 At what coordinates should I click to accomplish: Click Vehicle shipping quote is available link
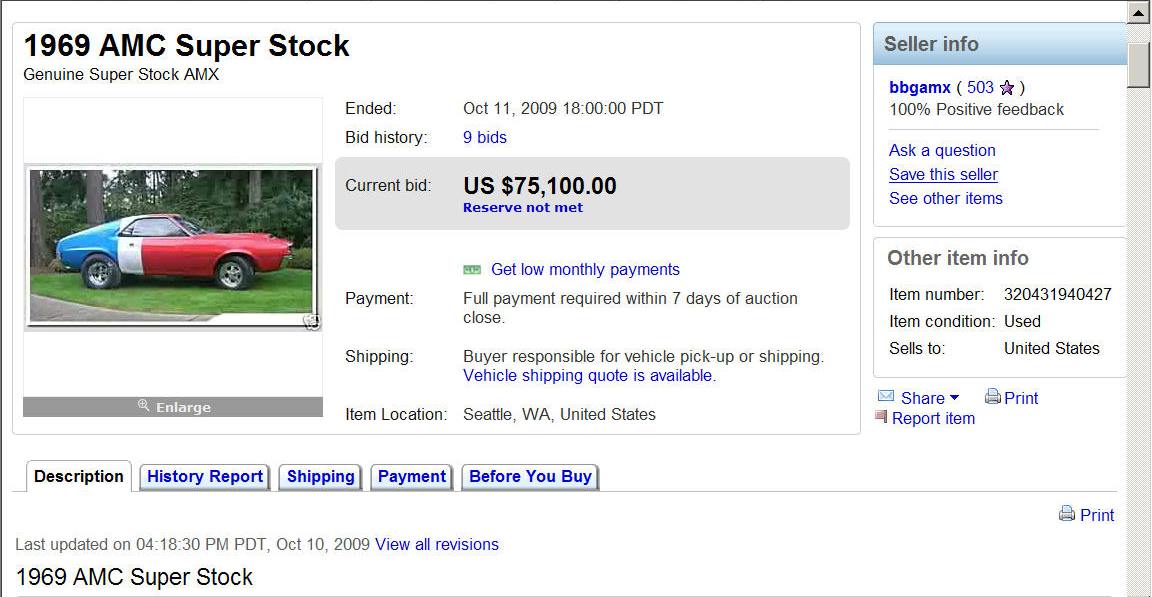point(589,375)
